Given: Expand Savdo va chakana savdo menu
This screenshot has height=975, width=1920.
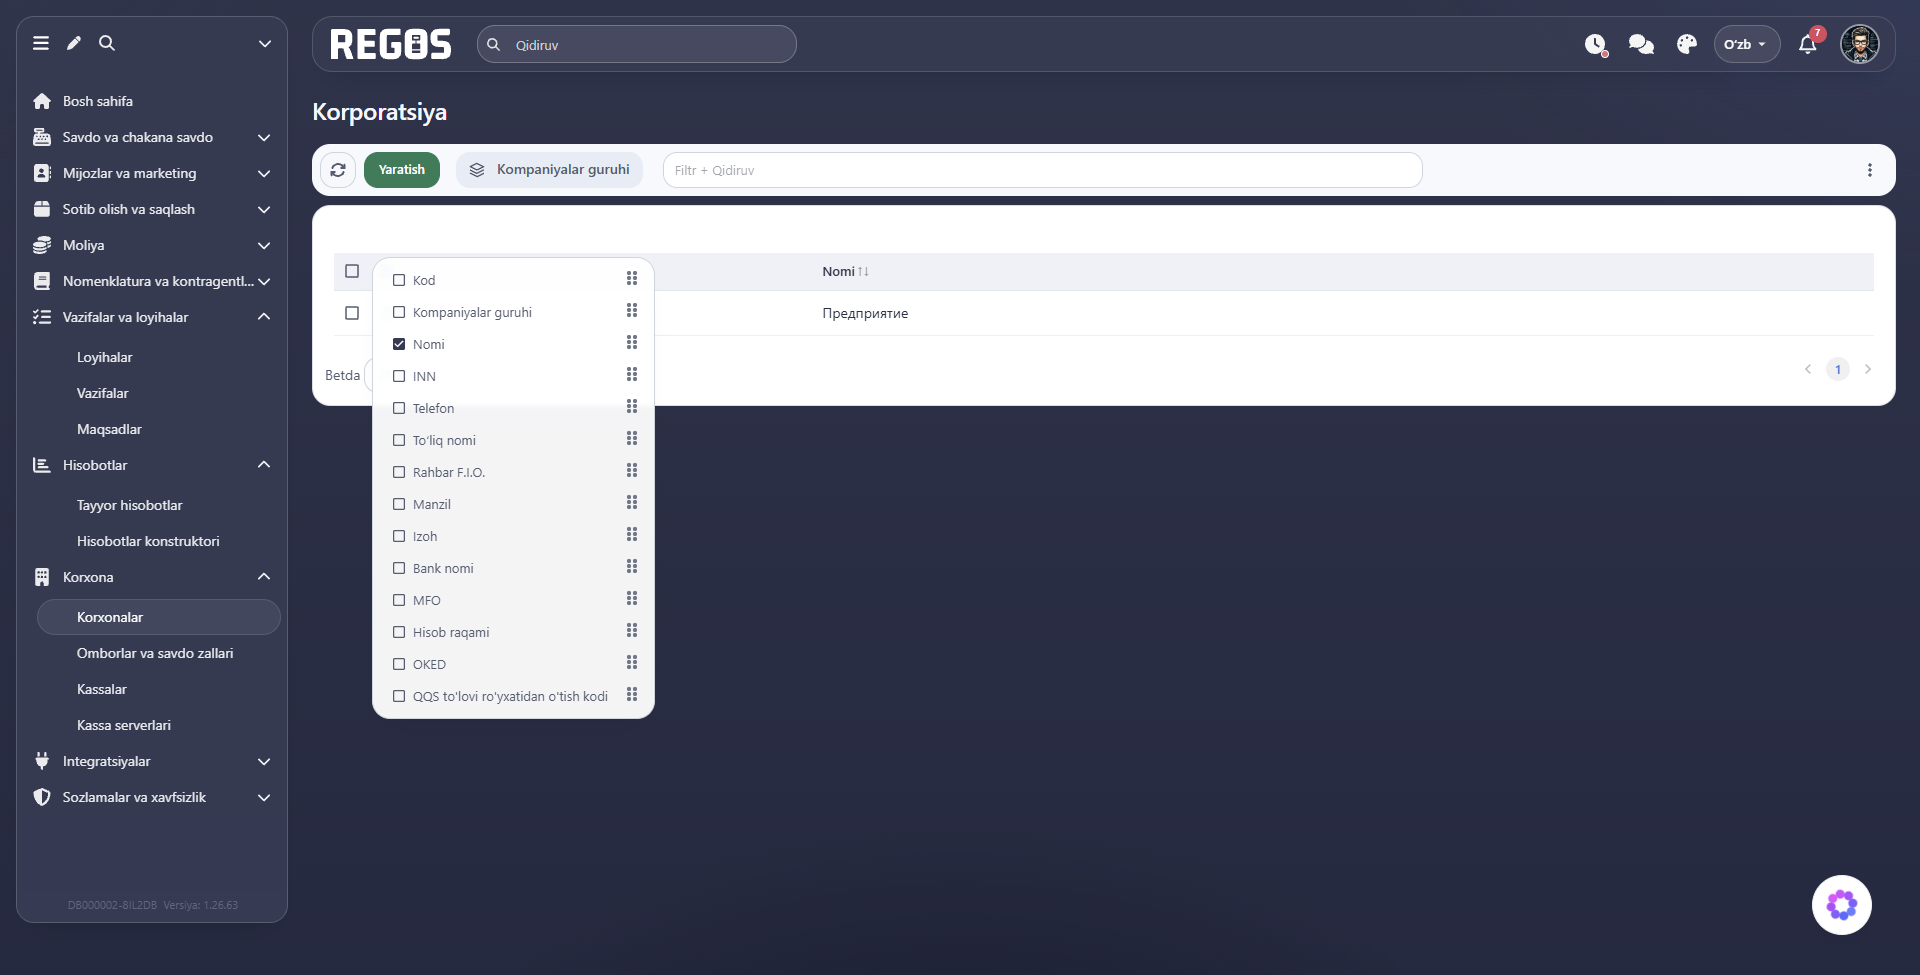Looking at the screenshot, I should [x=152, y=137].
